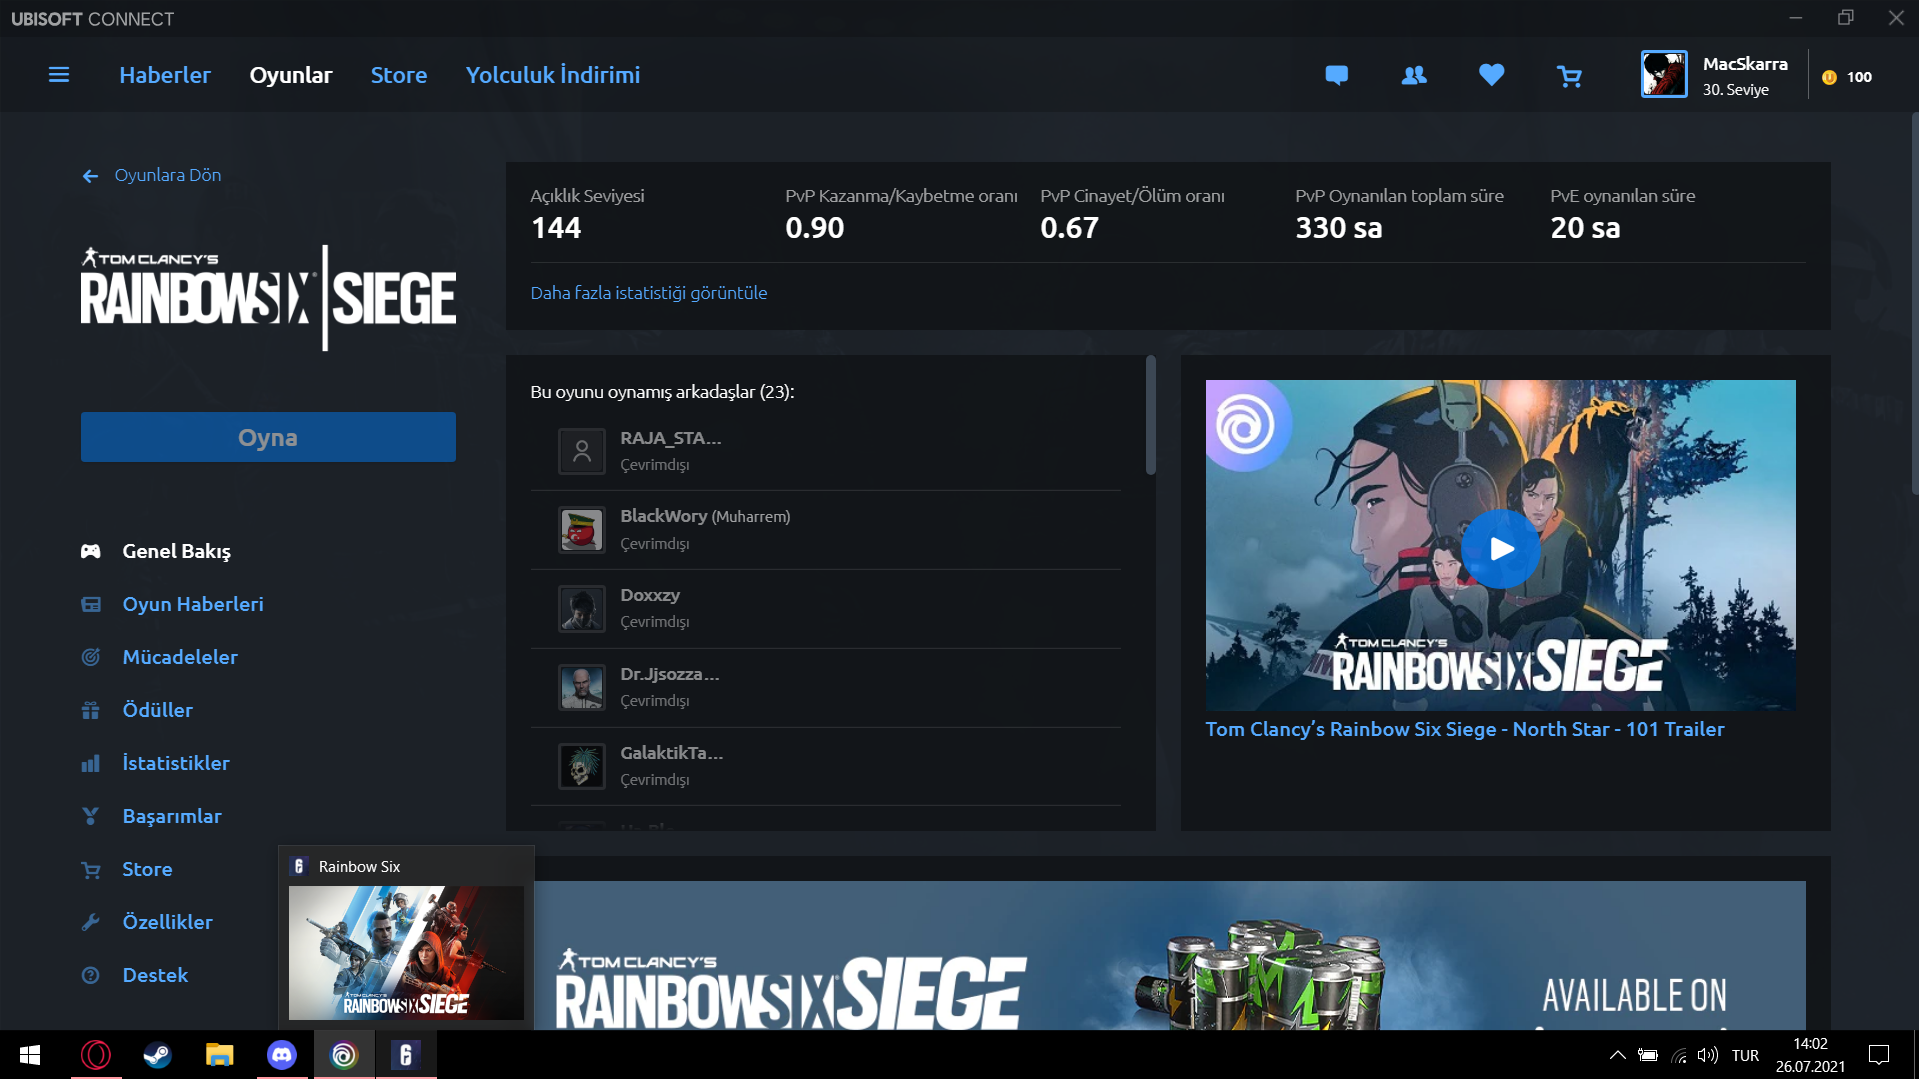The height and width of the screenshot is (1079, 1919).
Task: Click the İstatistikler bar chart icon
Action: (x=91, y=763)
